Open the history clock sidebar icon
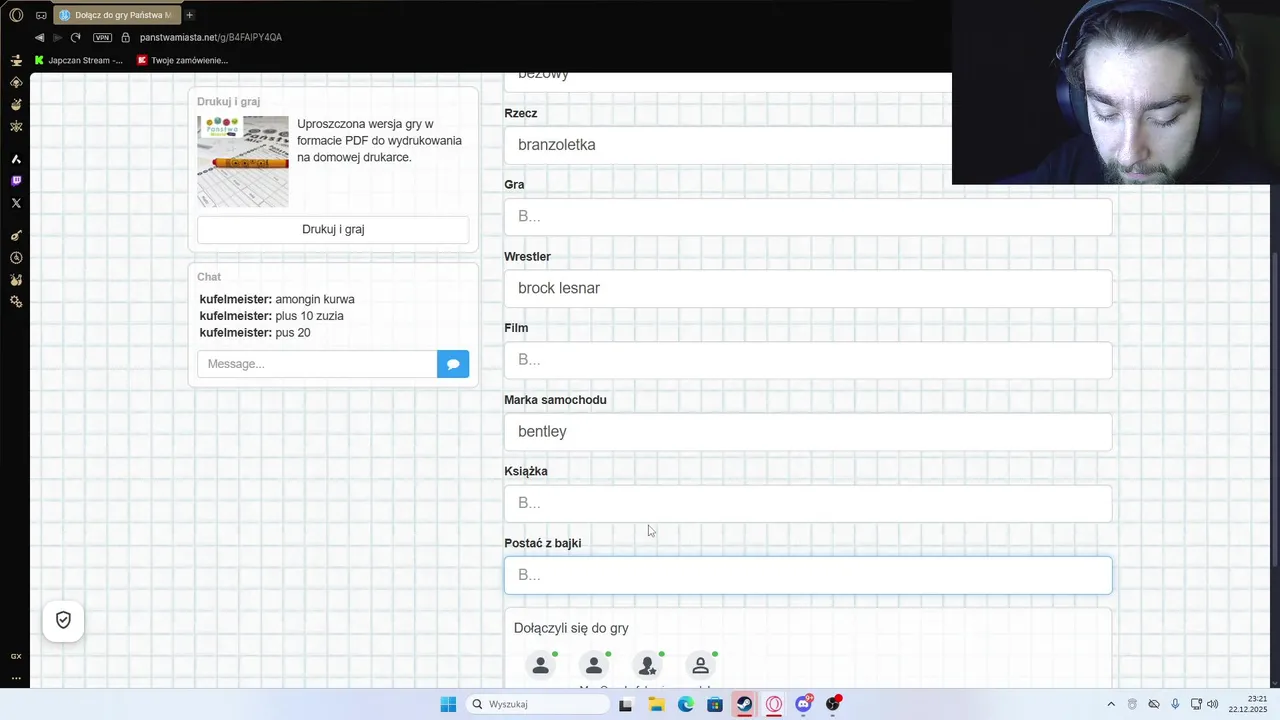This screenshot has width=1280, height=720. tap(16, 257)
